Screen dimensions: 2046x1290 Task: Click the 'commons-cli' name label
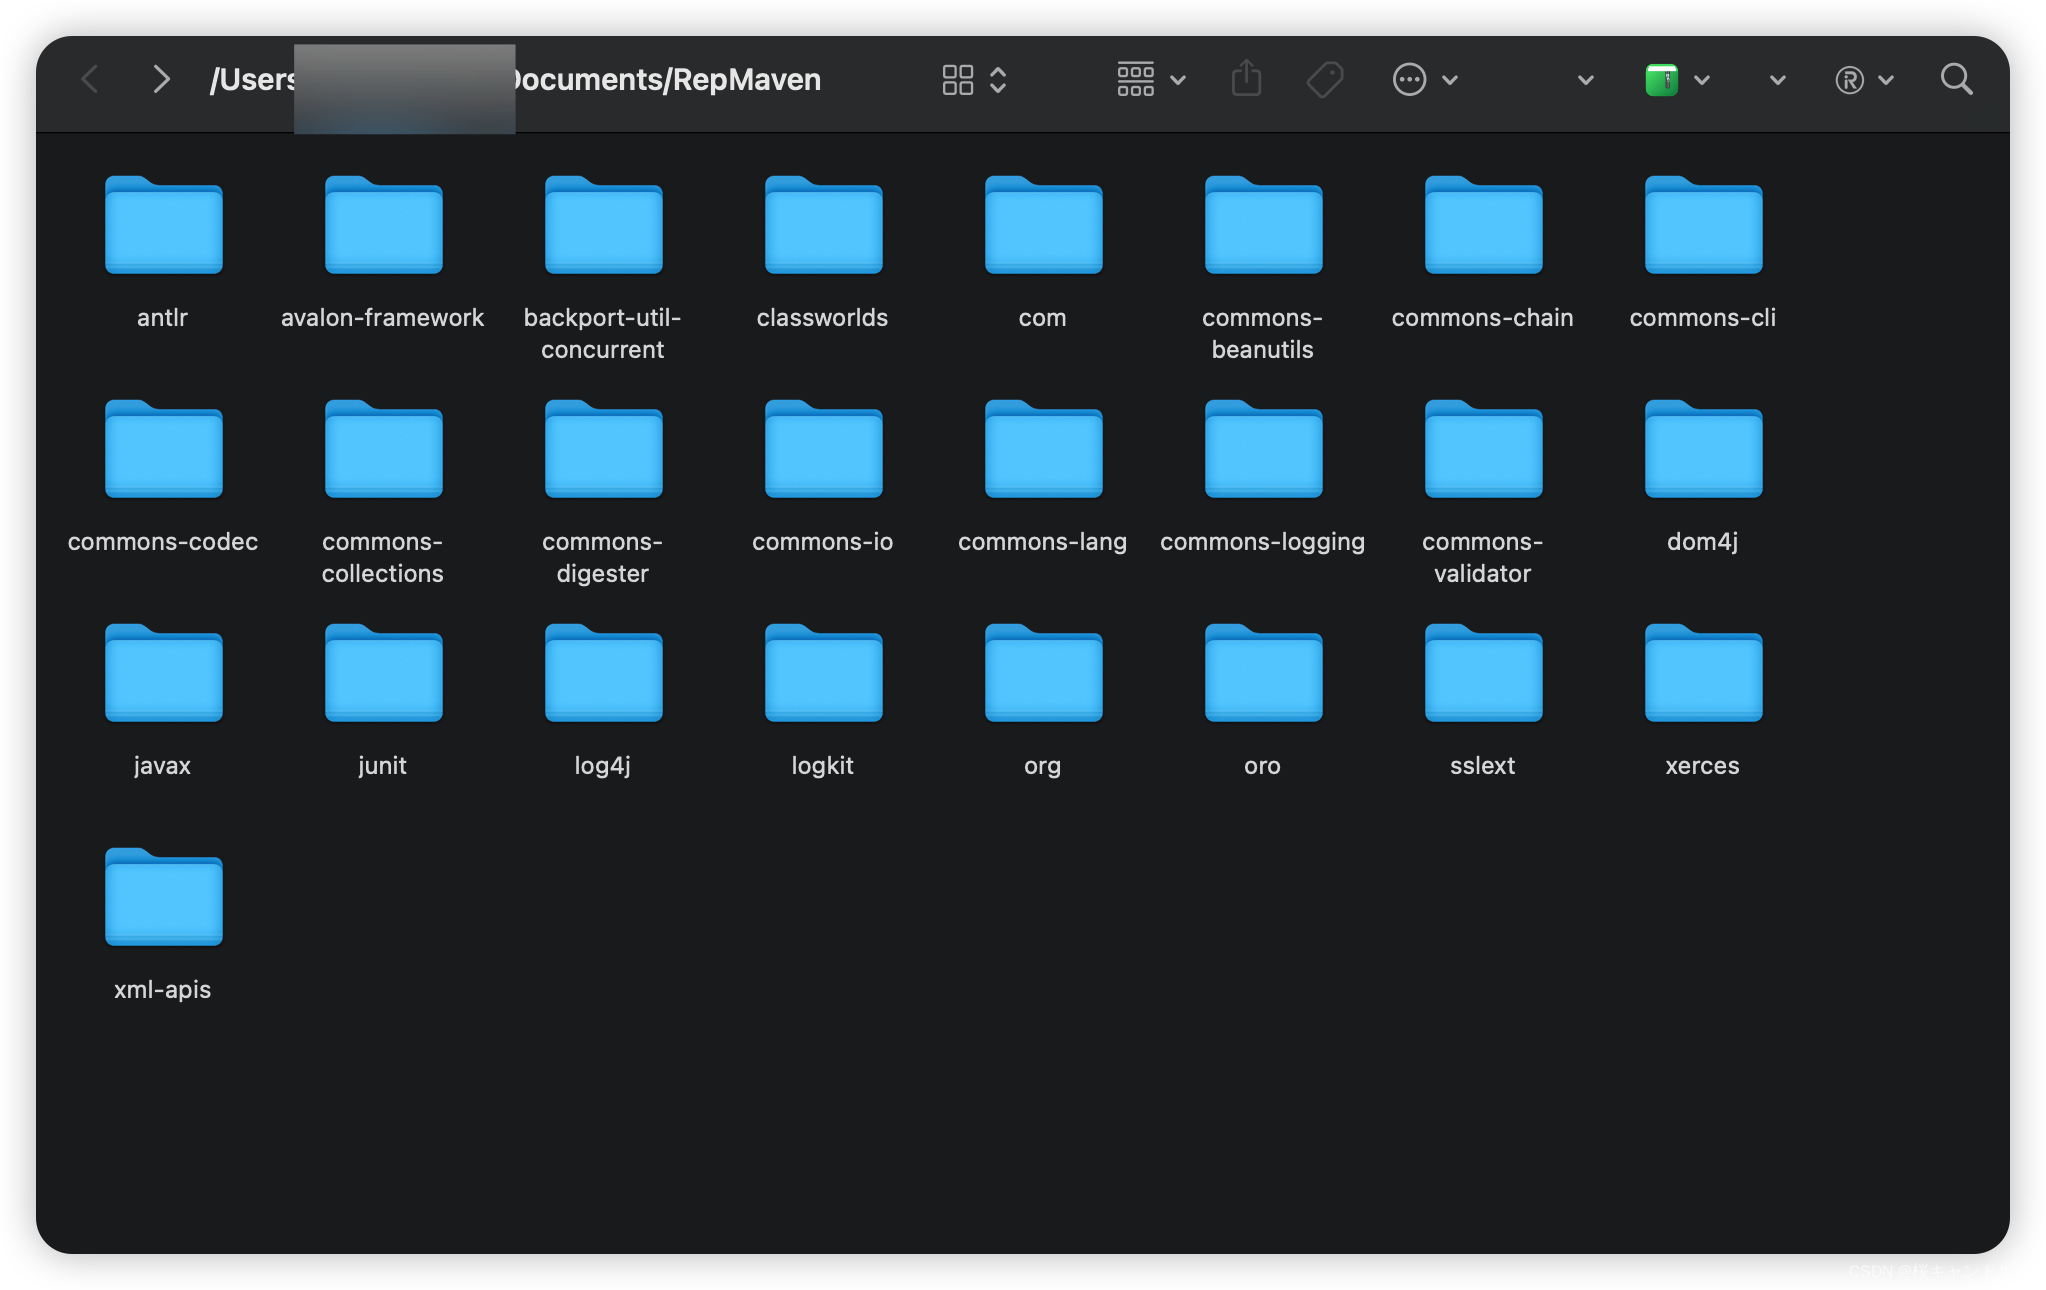(1702, 318)
